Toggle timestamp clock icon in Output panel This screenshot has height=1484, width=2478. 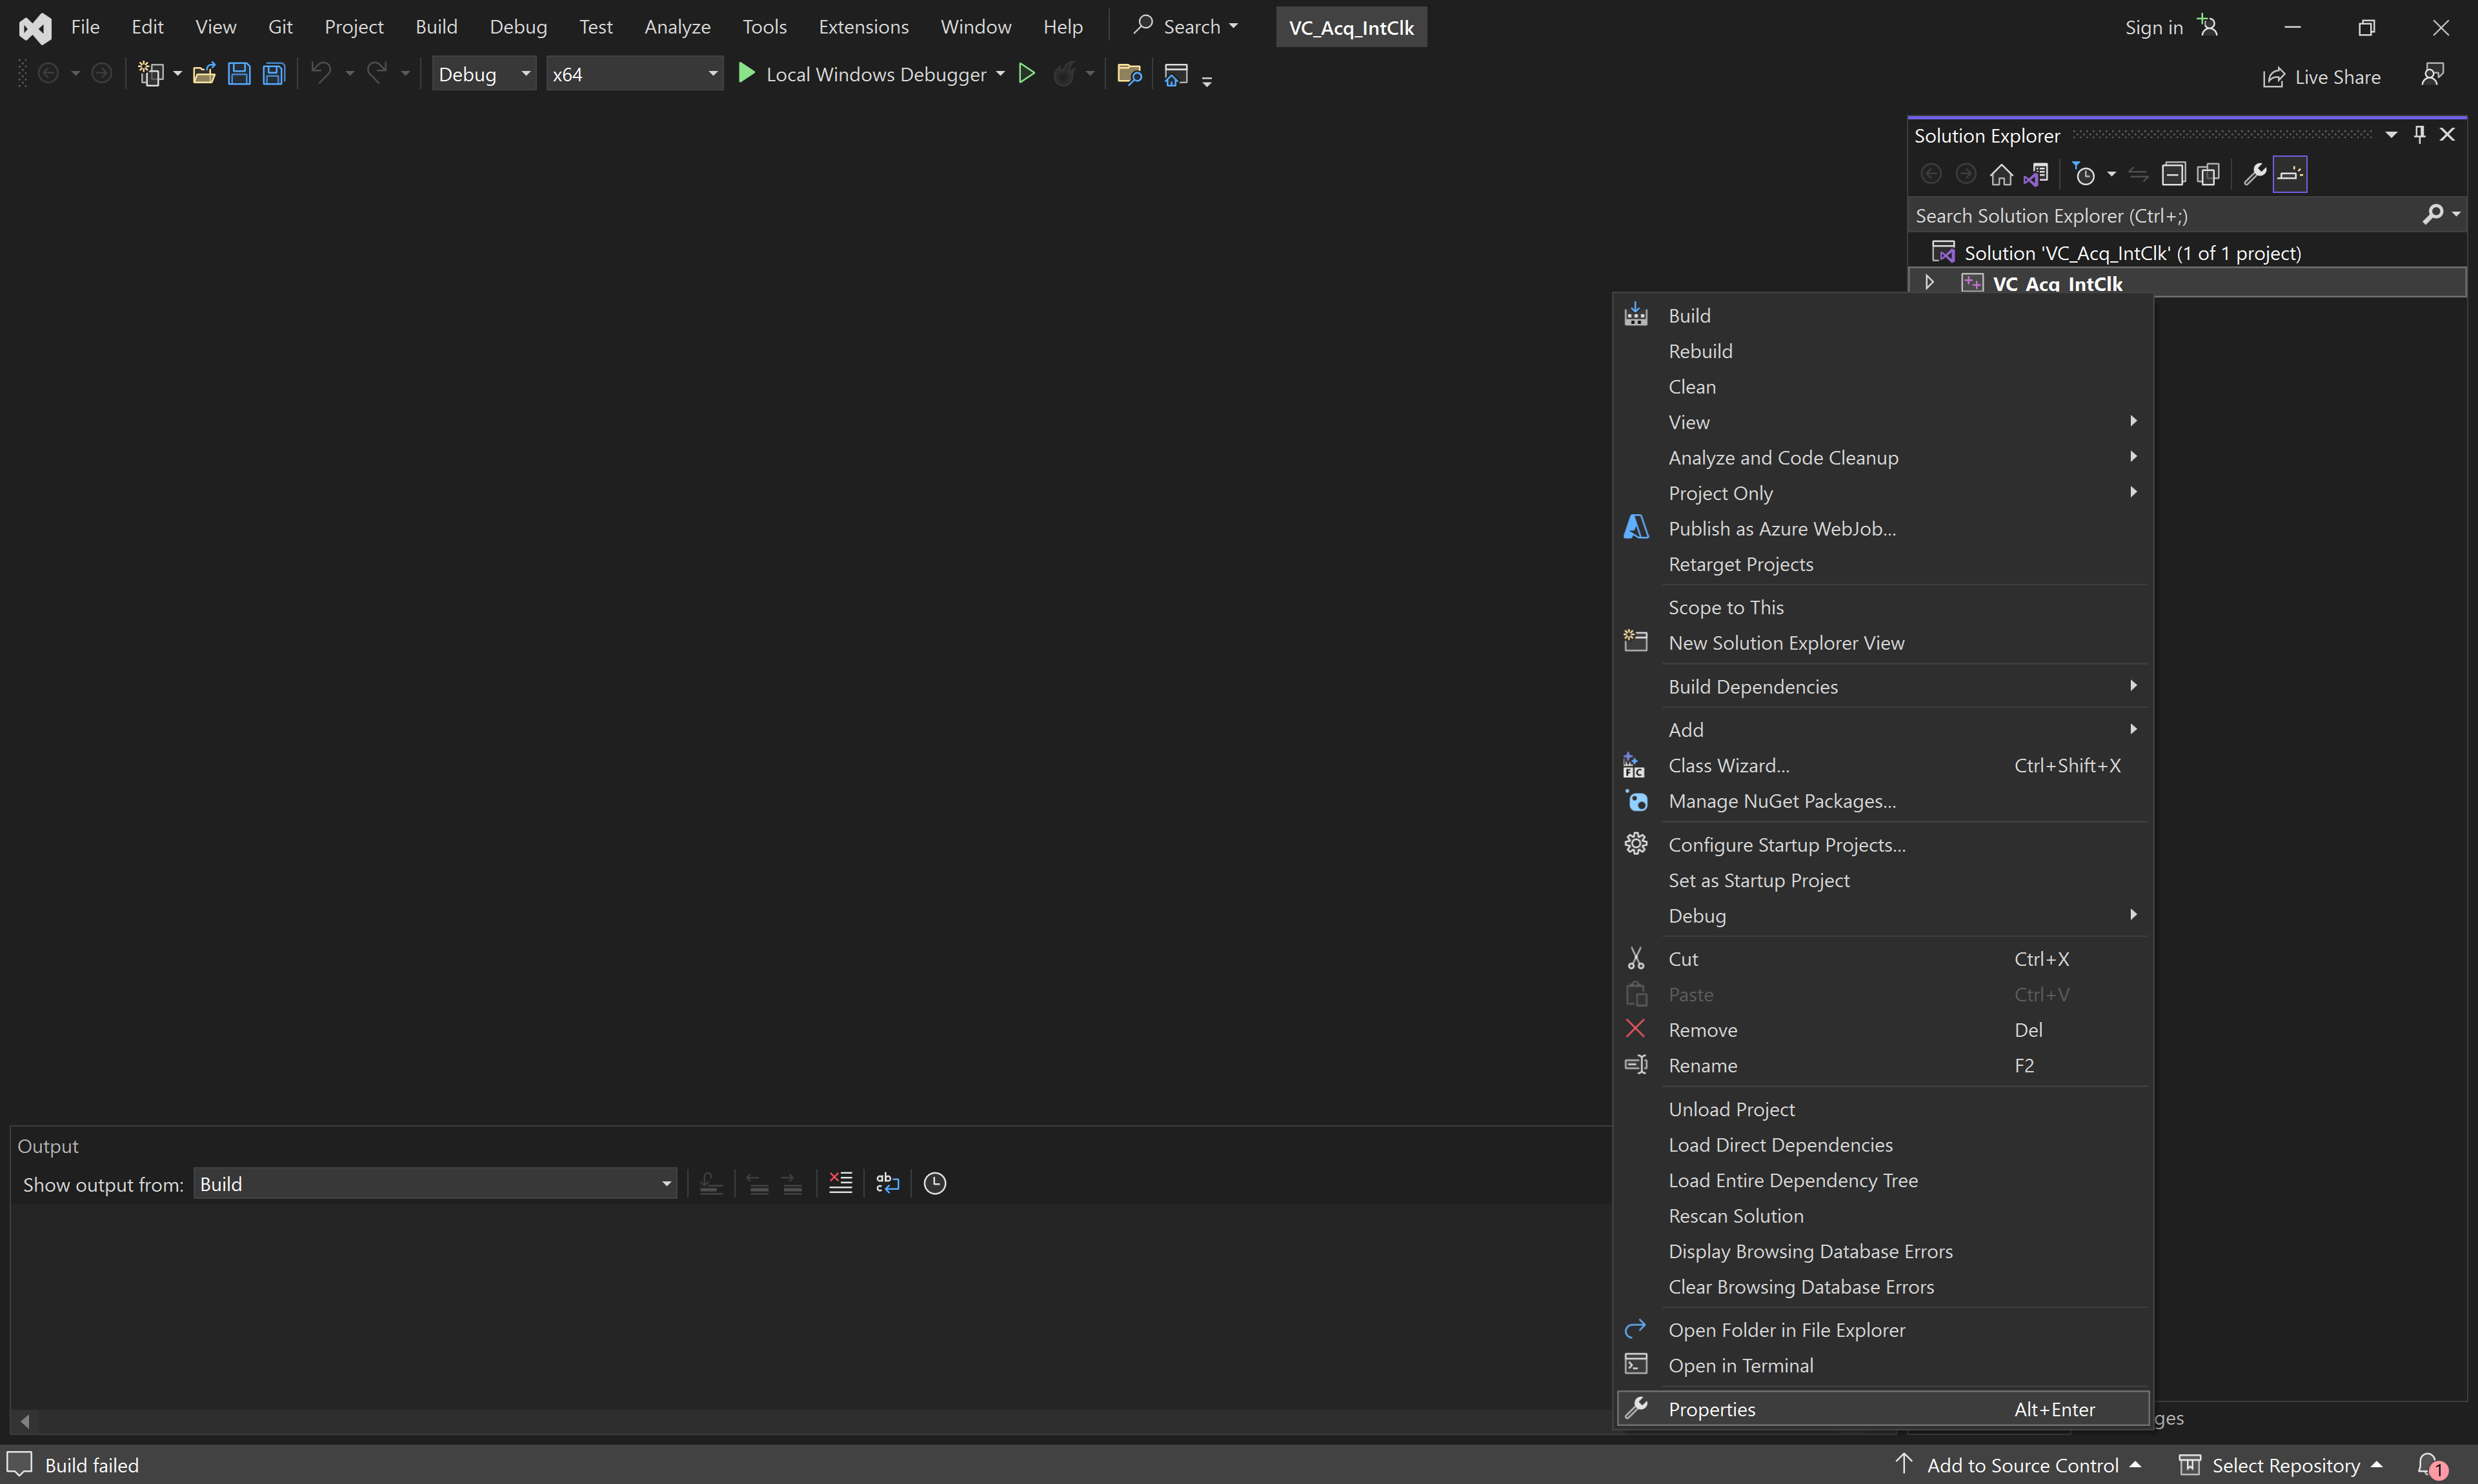coord(934,1183)
